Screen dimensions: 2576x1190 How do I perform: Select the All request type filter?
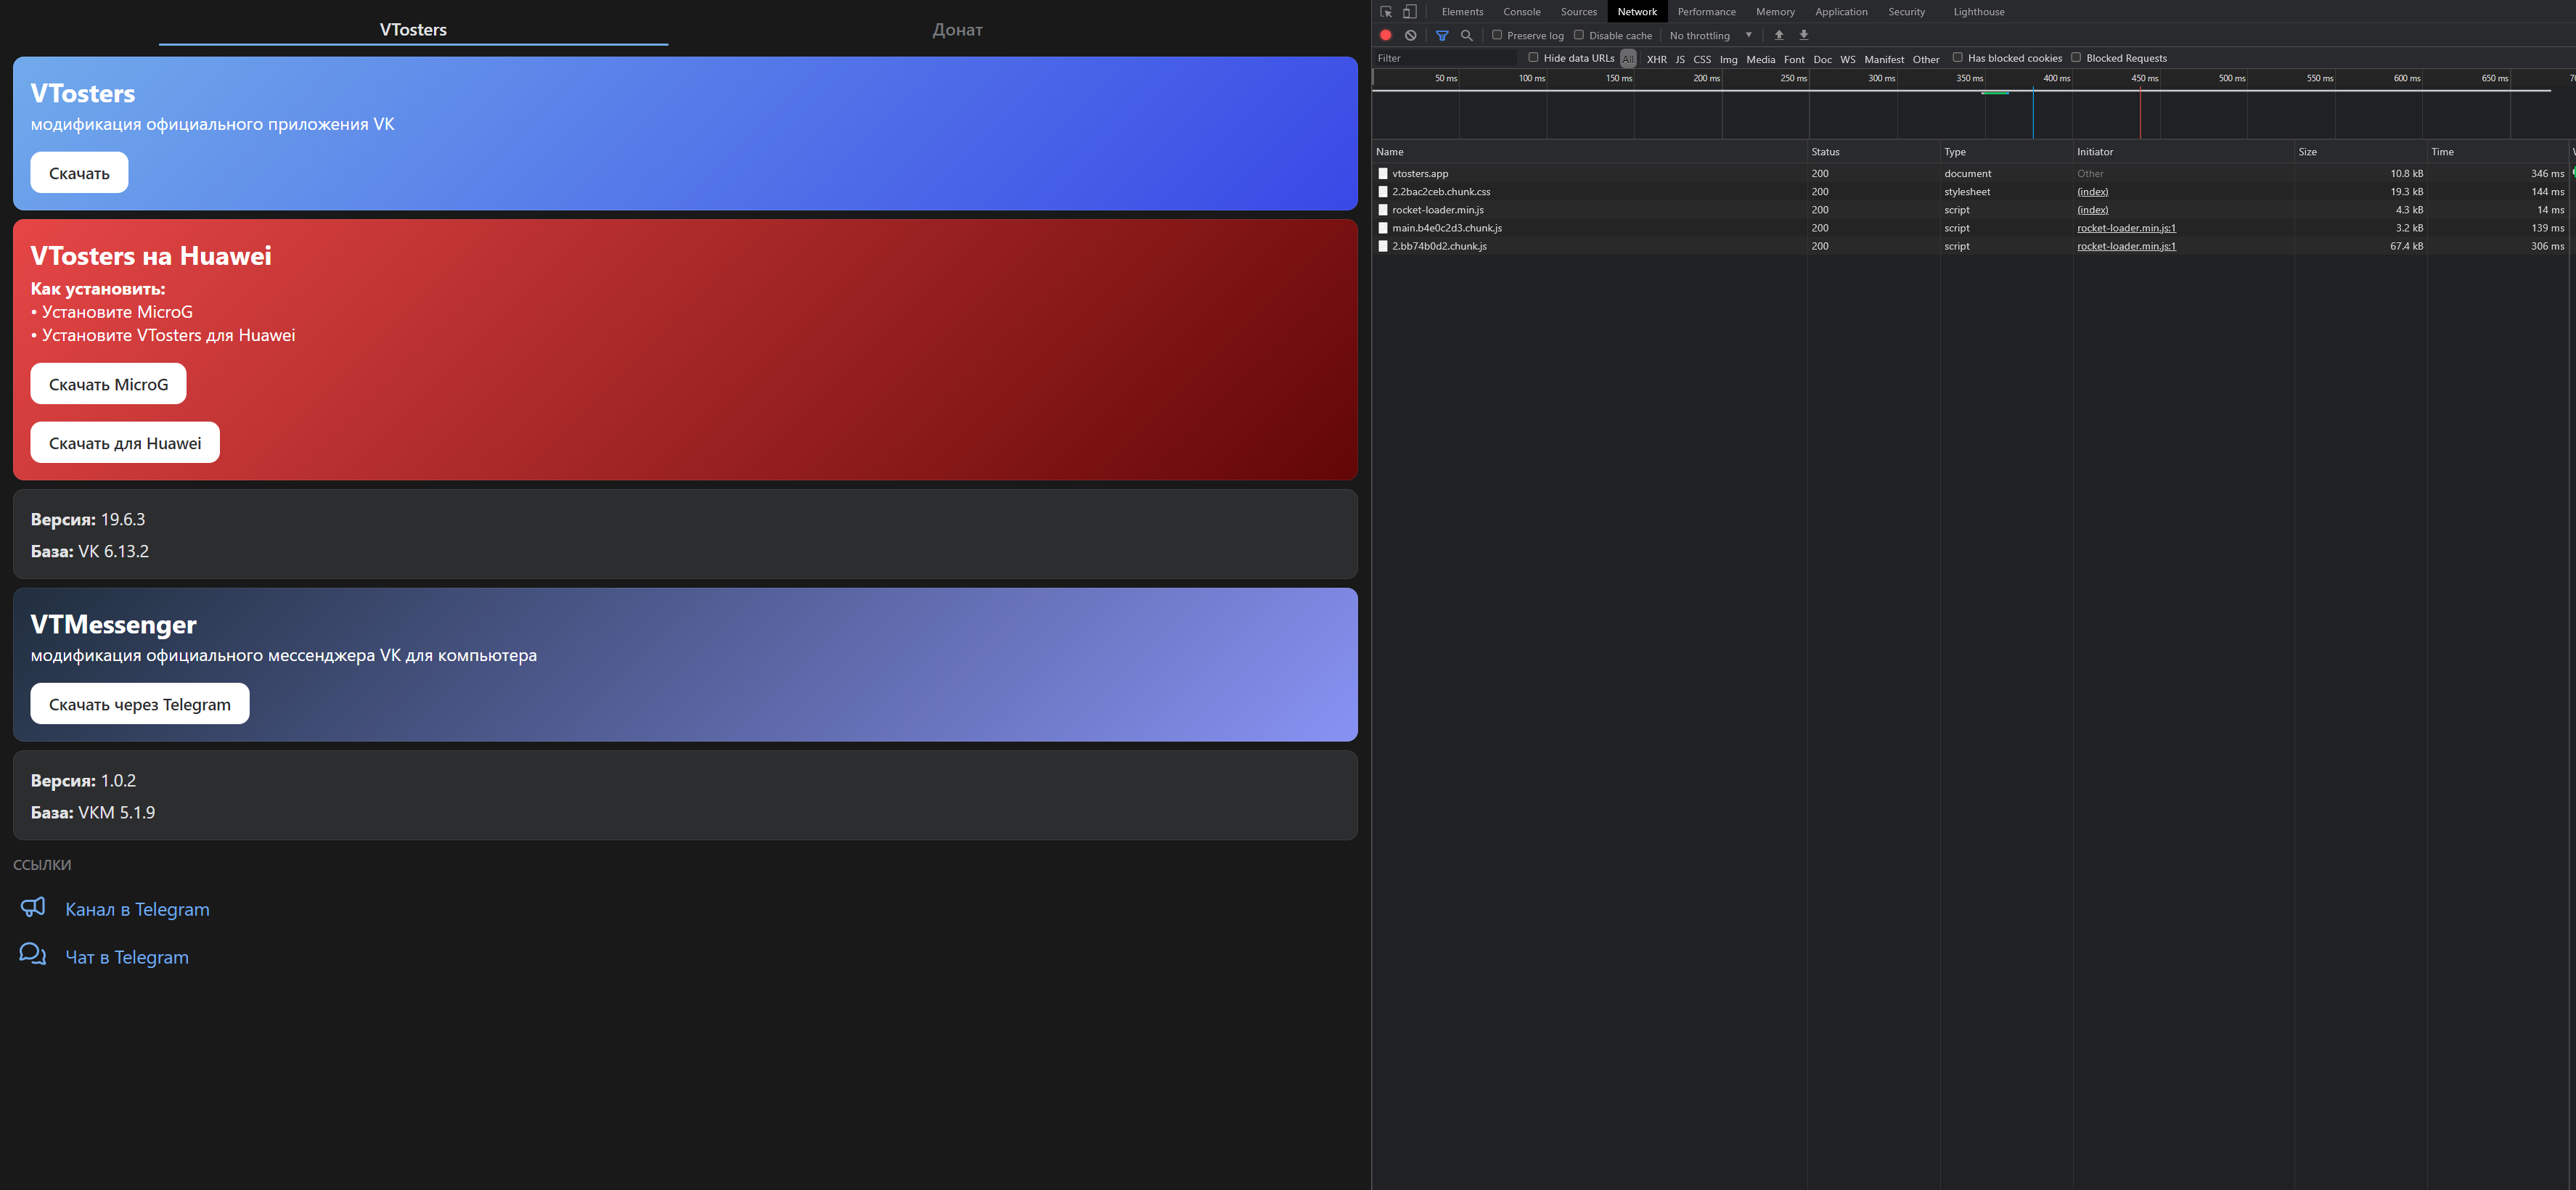coord(1628,59)
